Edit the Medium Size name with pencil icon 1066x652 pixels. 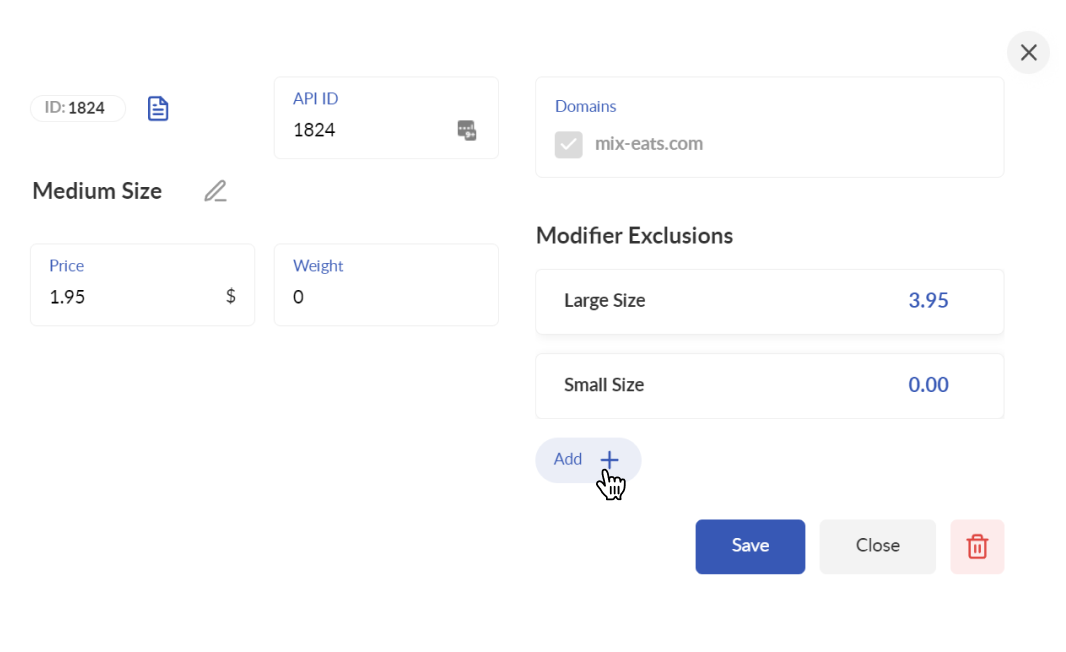point(216,191)
